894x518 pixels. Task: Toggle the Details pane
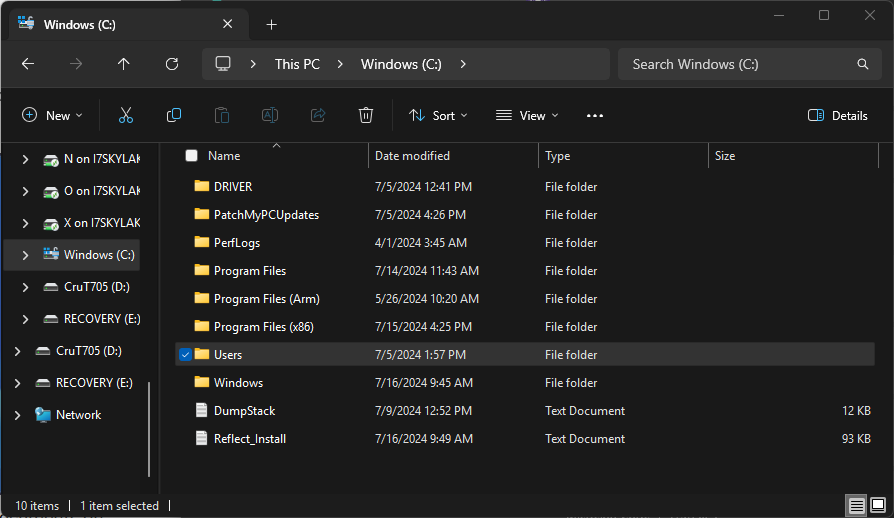click(838, 116)
